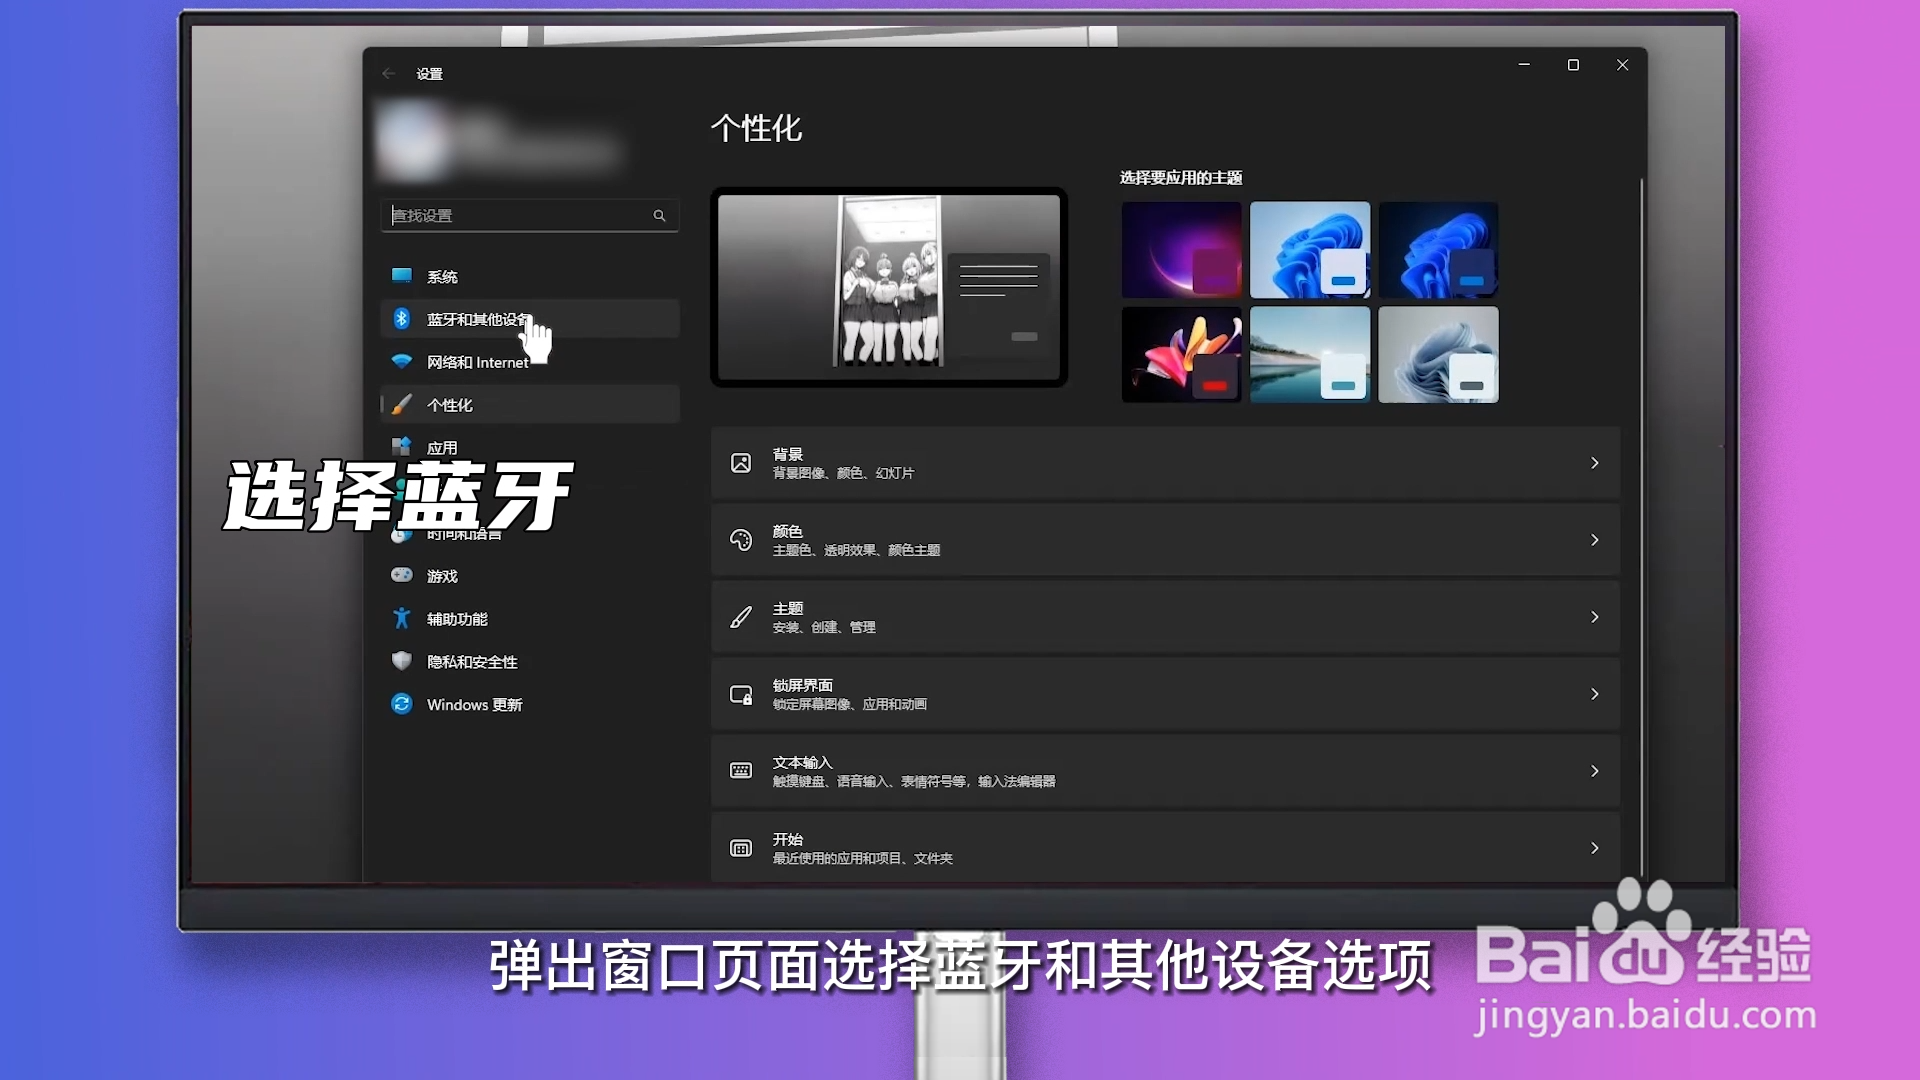Click the picture icon of 背景

point(741,463)
